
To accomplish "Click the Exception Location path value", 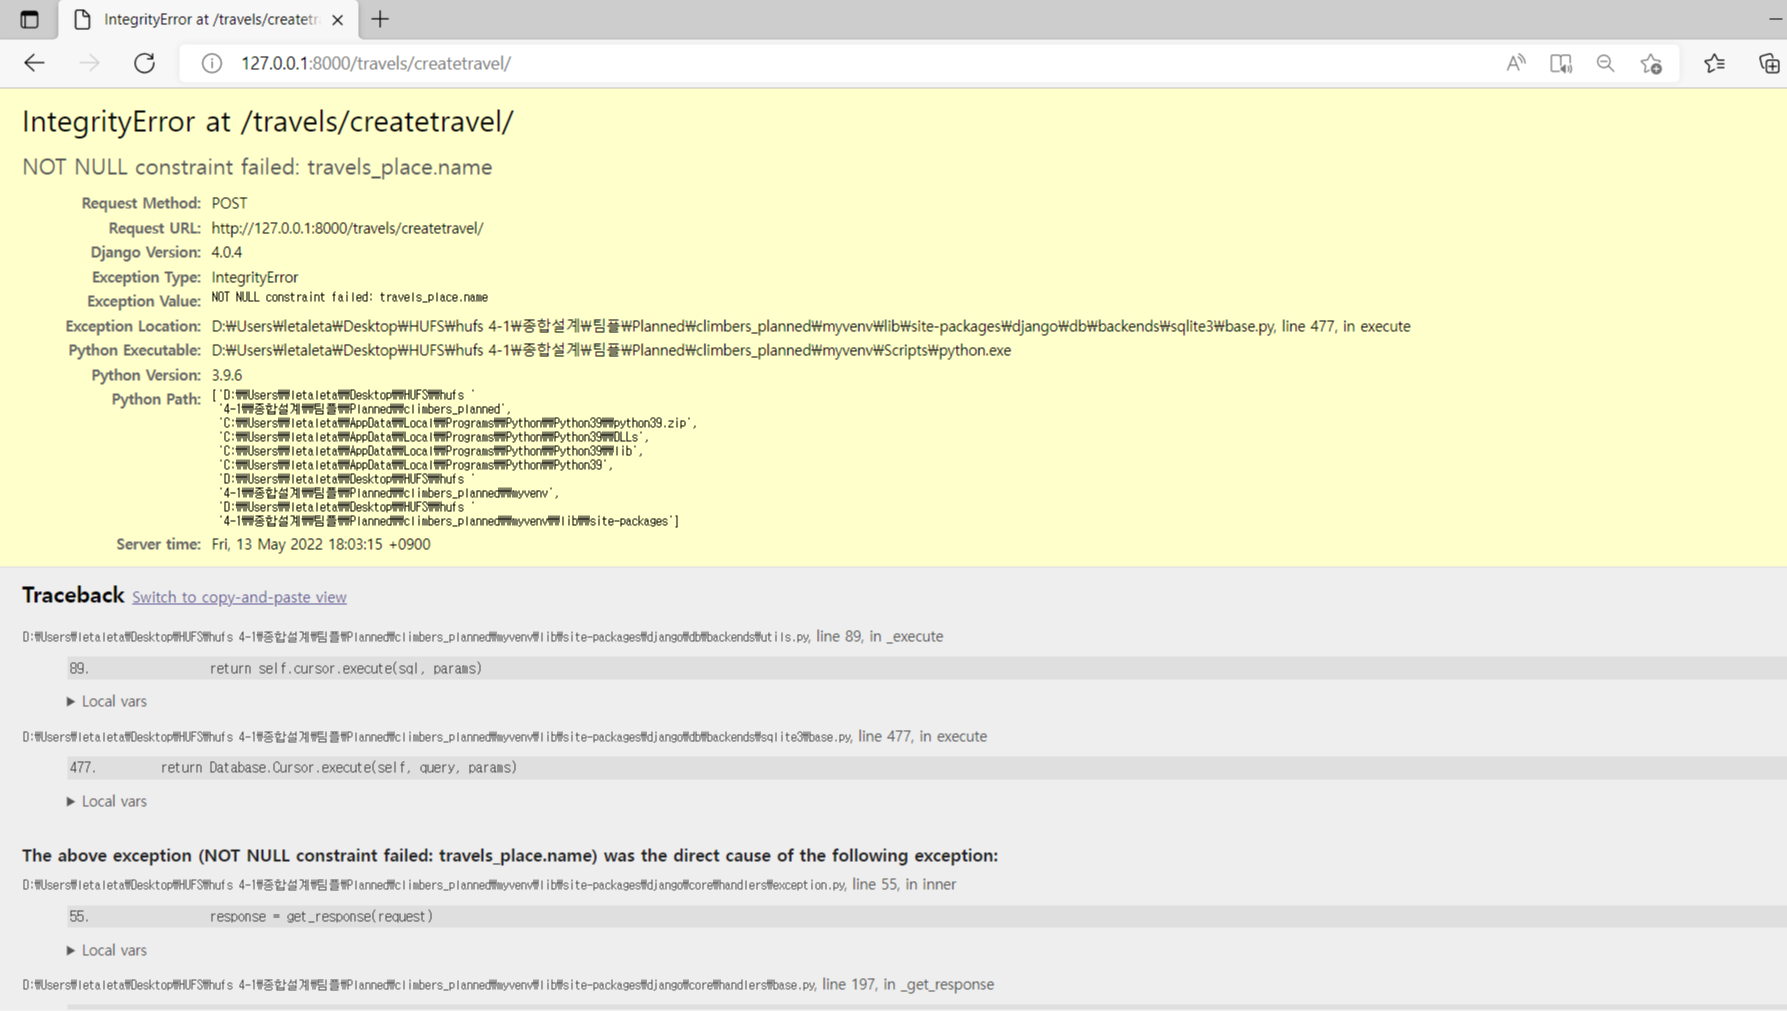I will pos(811,326).
